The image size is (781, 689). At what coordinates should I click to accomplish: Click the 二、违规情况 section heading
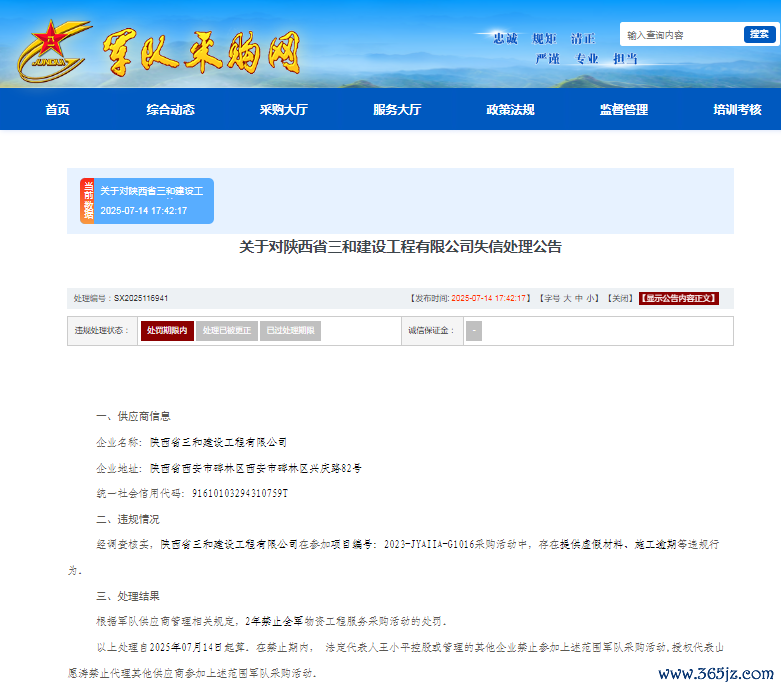coord(128,520)
